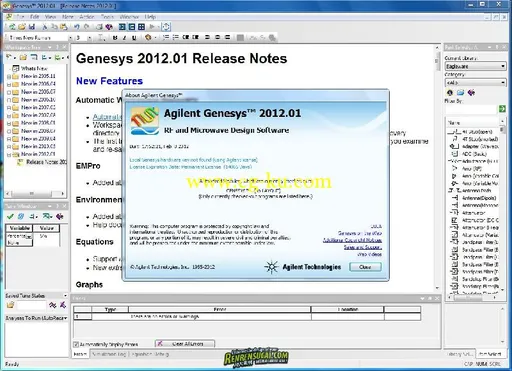Click the Clear All Errors button
This screenshot has height=371, width=512.
coord(185,344)
